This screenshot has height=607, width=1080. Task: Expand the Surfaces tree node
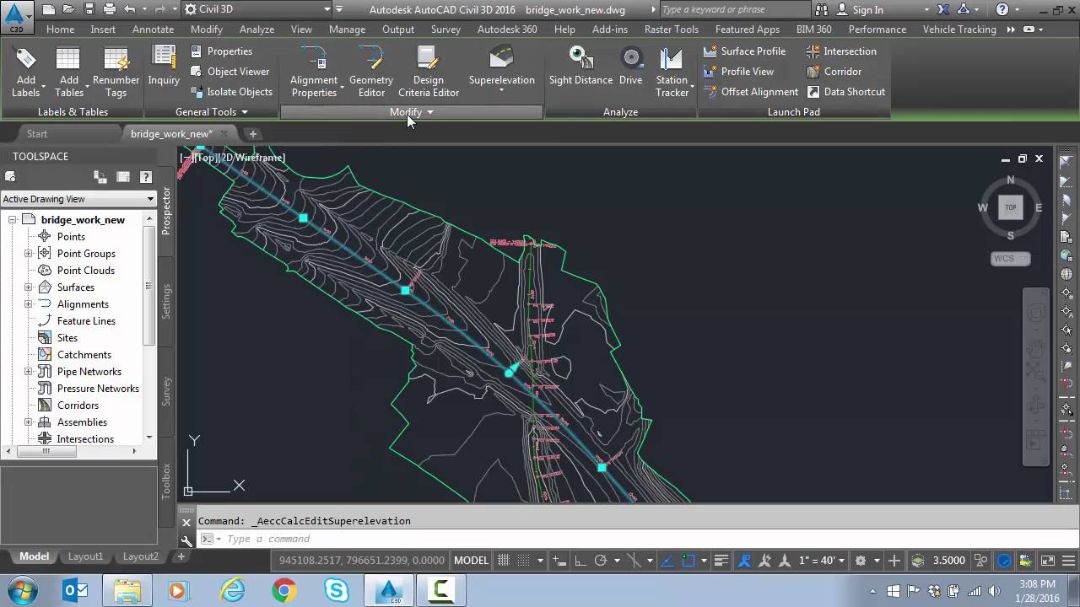pos(29,287)
